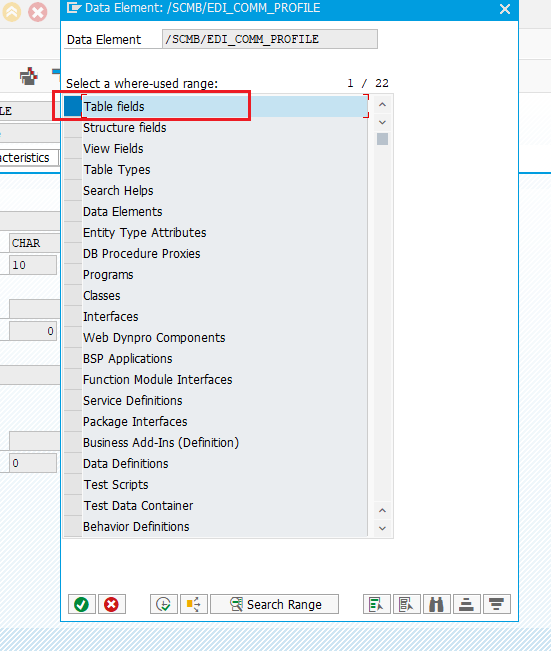
Task: Click the execute in background clock icon
Action: coord(164,604)
